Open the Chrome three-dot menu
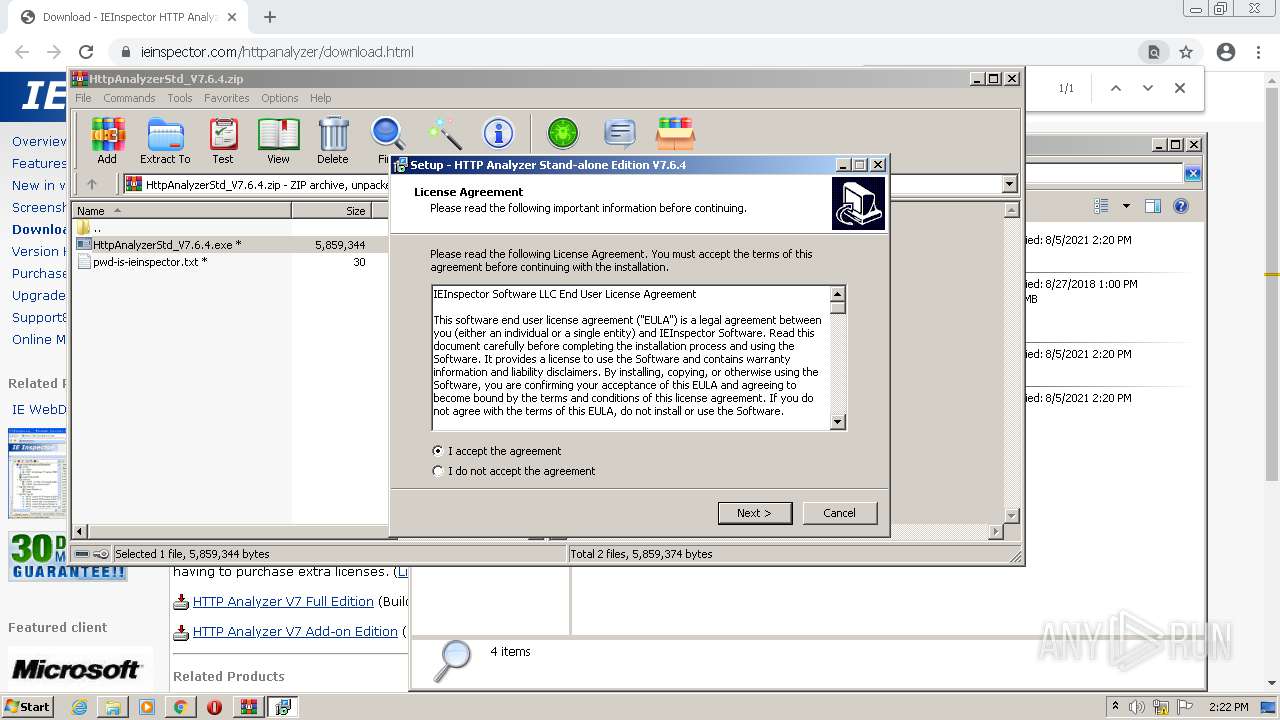Image resolution: width=1280 pixels, height=720 pixels. coord(1258,52)
